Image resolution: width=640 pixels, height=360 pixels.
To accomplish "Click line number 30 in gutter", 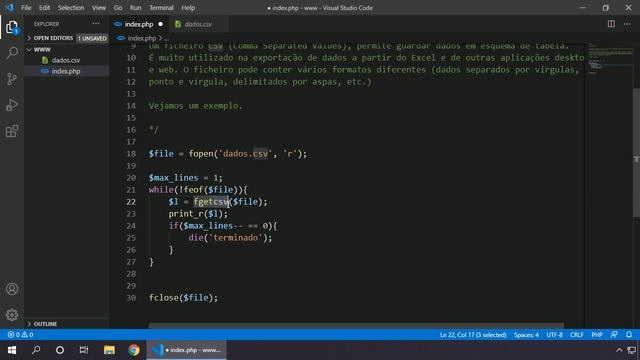I will coord(131,298).
